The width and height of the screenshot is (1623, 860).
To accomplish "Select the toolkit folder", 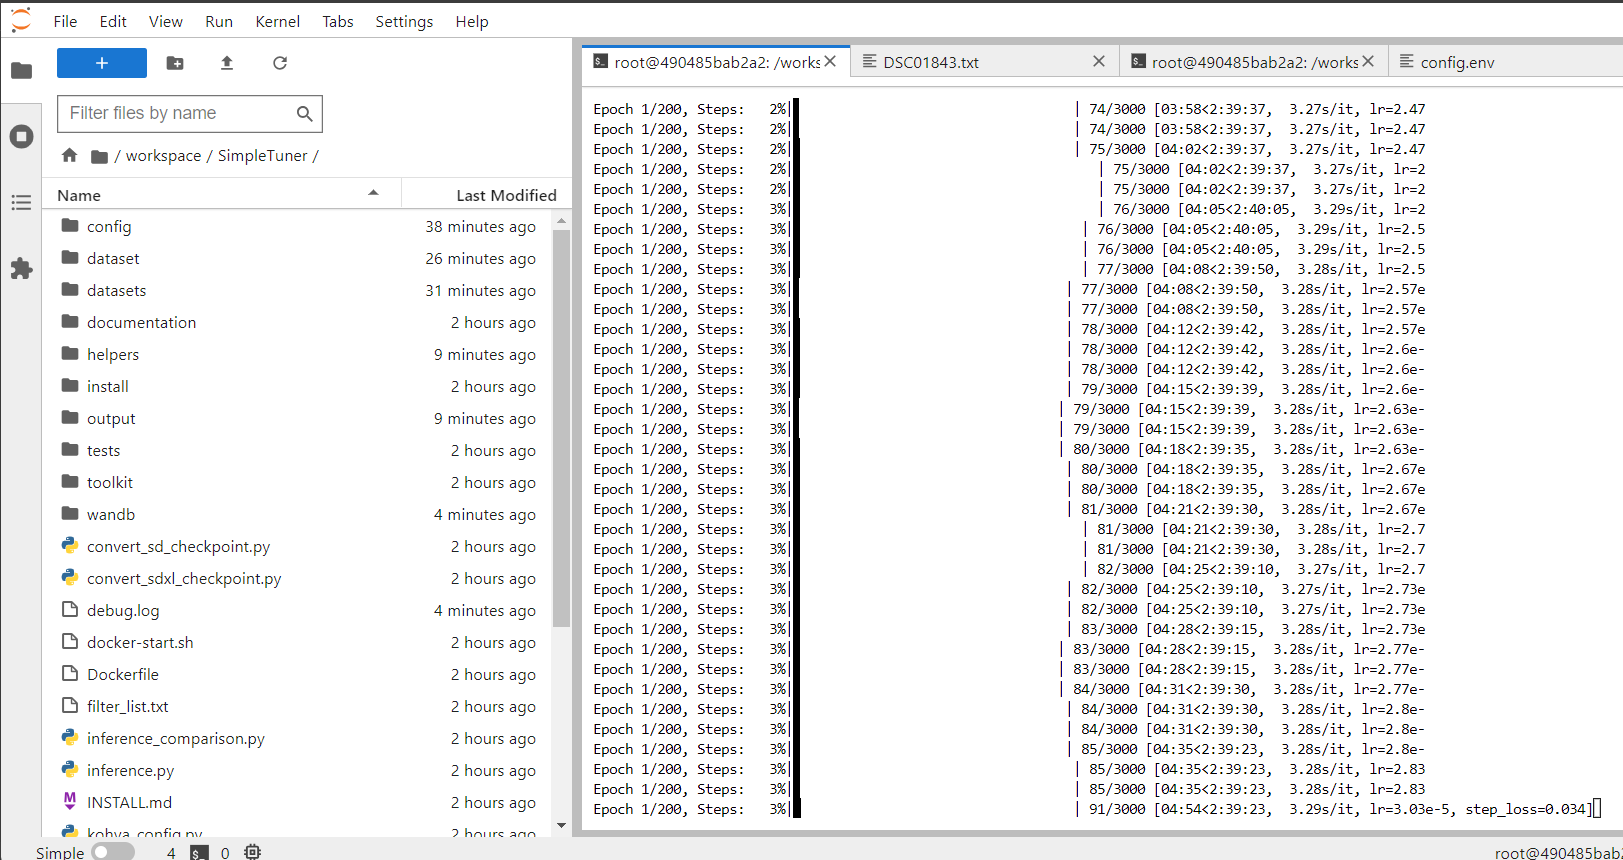I will tap(298, 482).
